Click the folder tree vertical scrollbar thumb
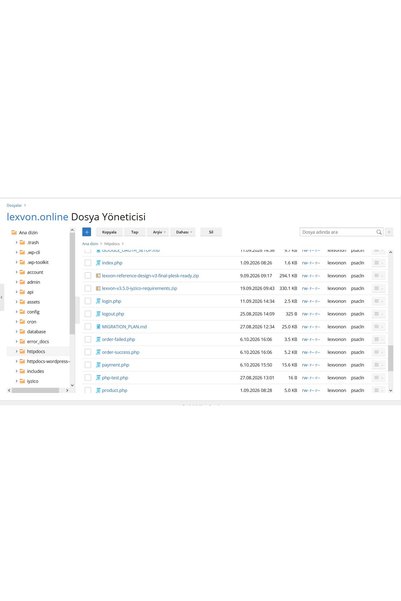 72,284
